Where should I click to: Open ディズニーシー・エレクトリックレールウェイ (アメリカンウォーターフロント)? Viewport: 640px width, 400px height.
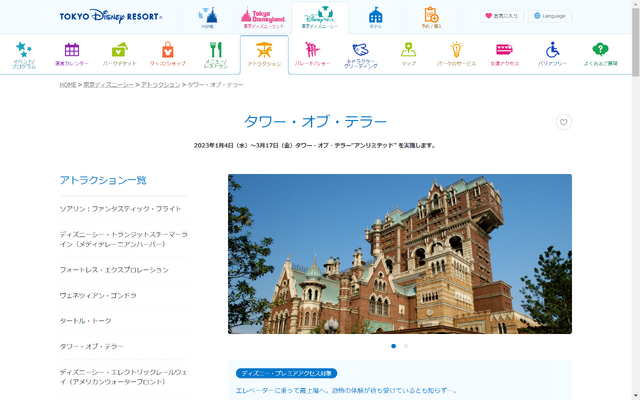pos(124,377)
